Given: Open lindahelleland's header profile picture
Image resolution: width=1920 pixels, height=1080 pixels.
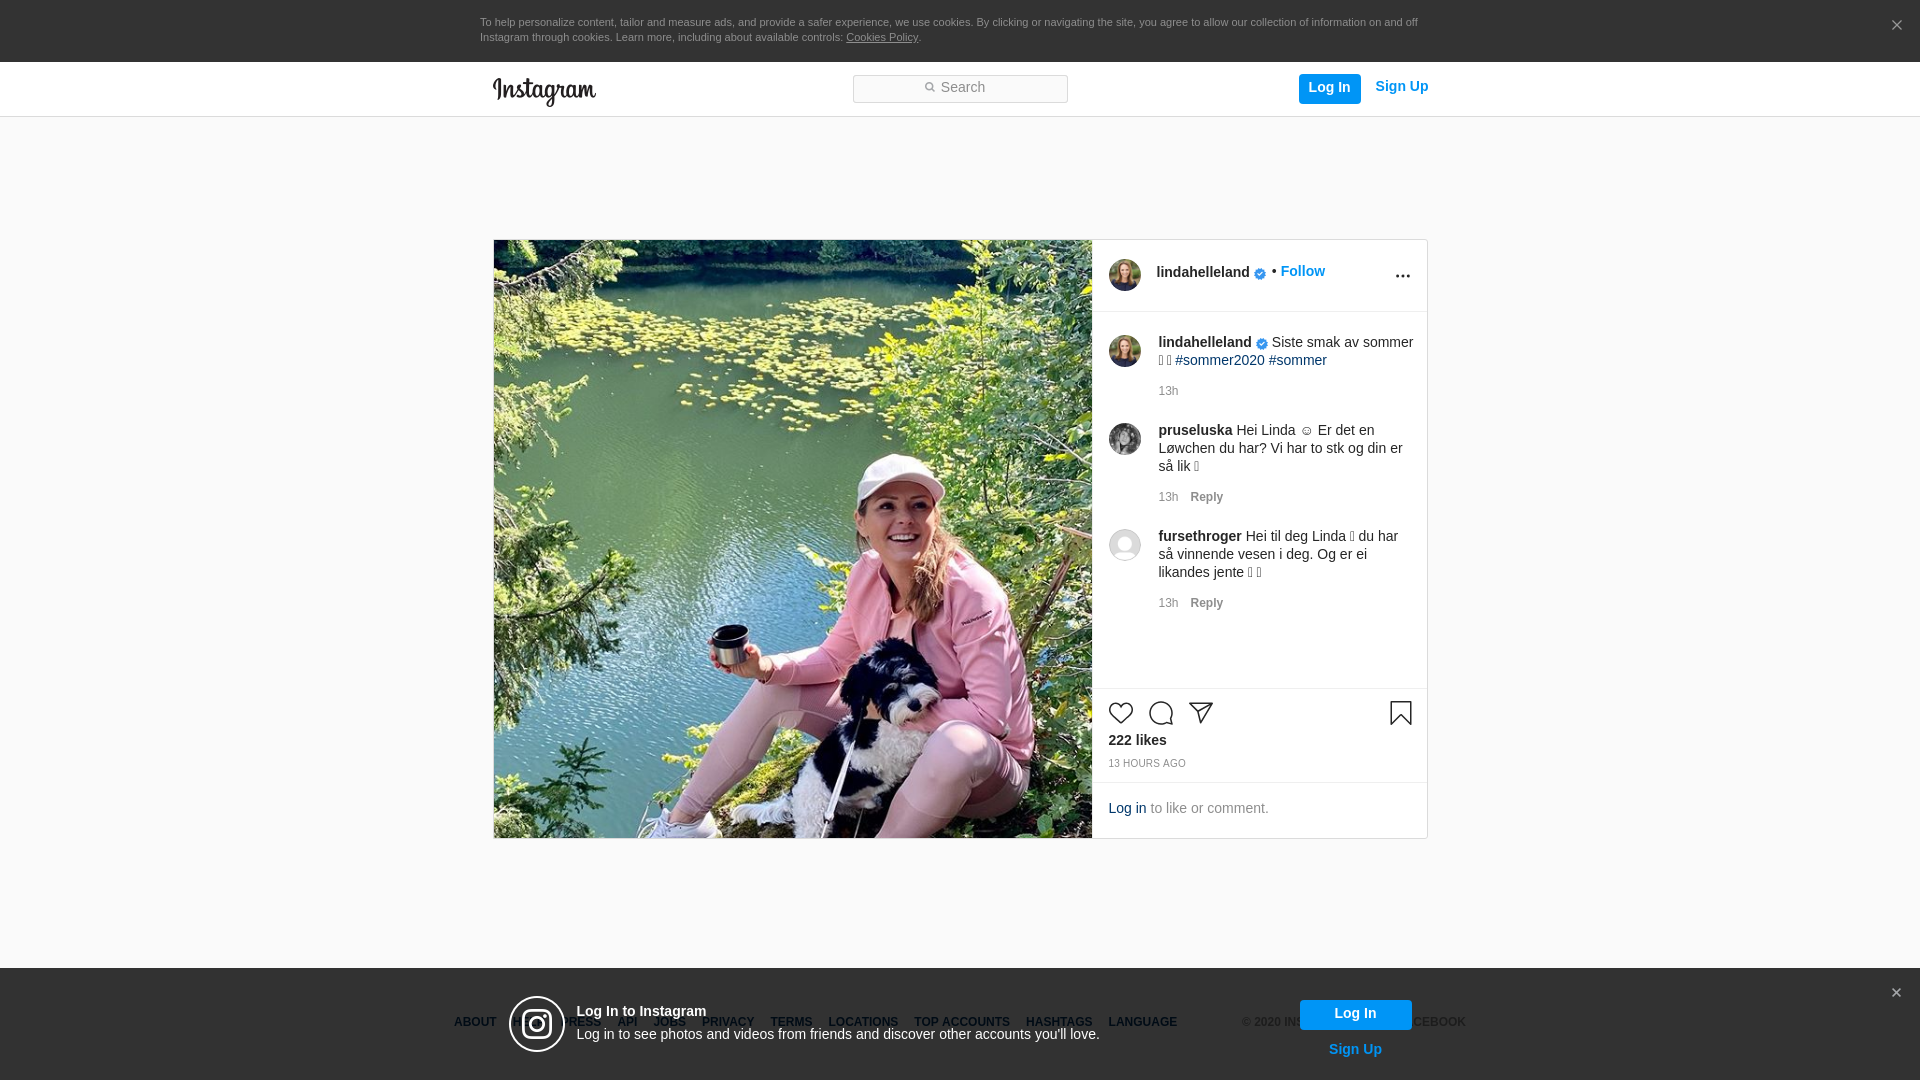Looking at the screenshot, I should coord(1124,275).
